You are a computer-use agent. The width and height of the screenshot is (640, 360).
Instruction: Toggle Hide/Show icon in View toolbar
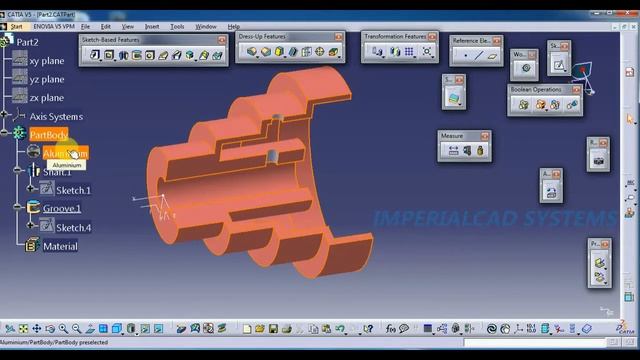(x=145, y=329)
